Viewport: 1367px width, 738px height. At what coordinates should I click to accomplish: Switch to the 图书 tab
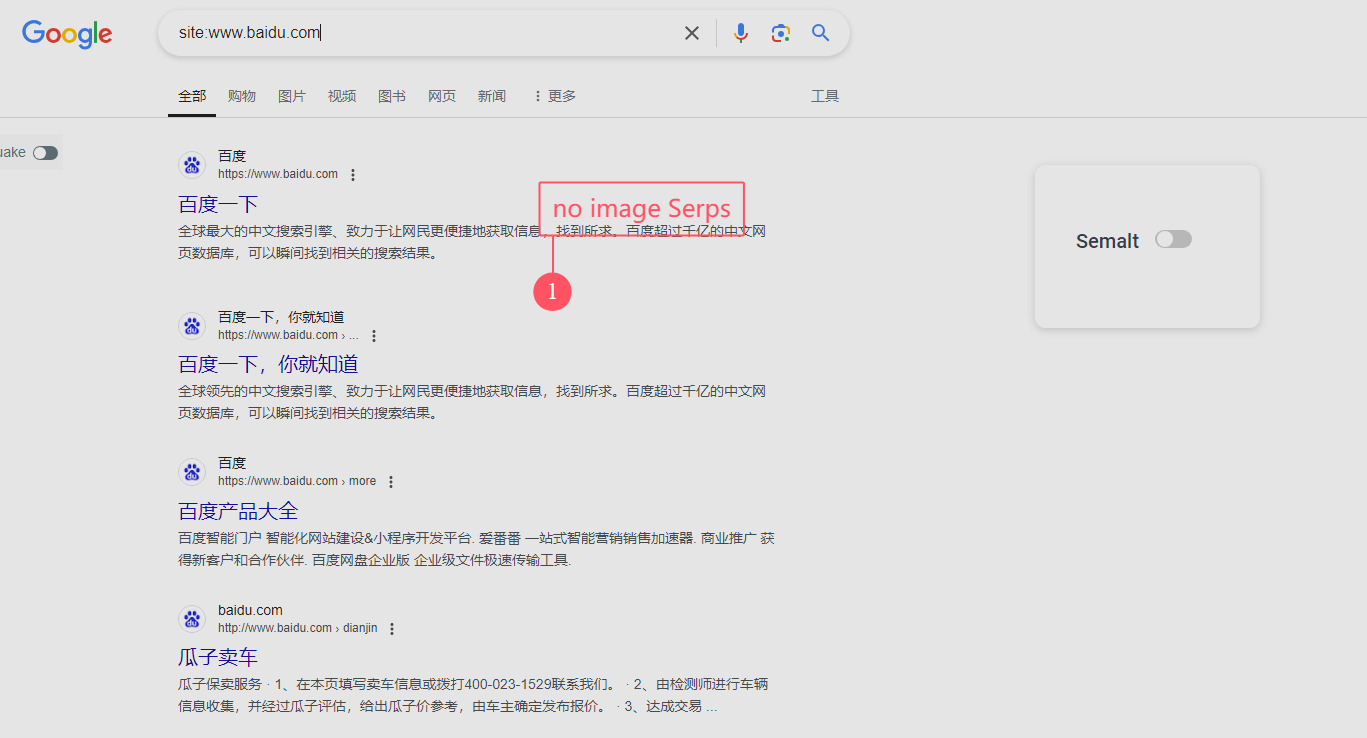[392, 96]
